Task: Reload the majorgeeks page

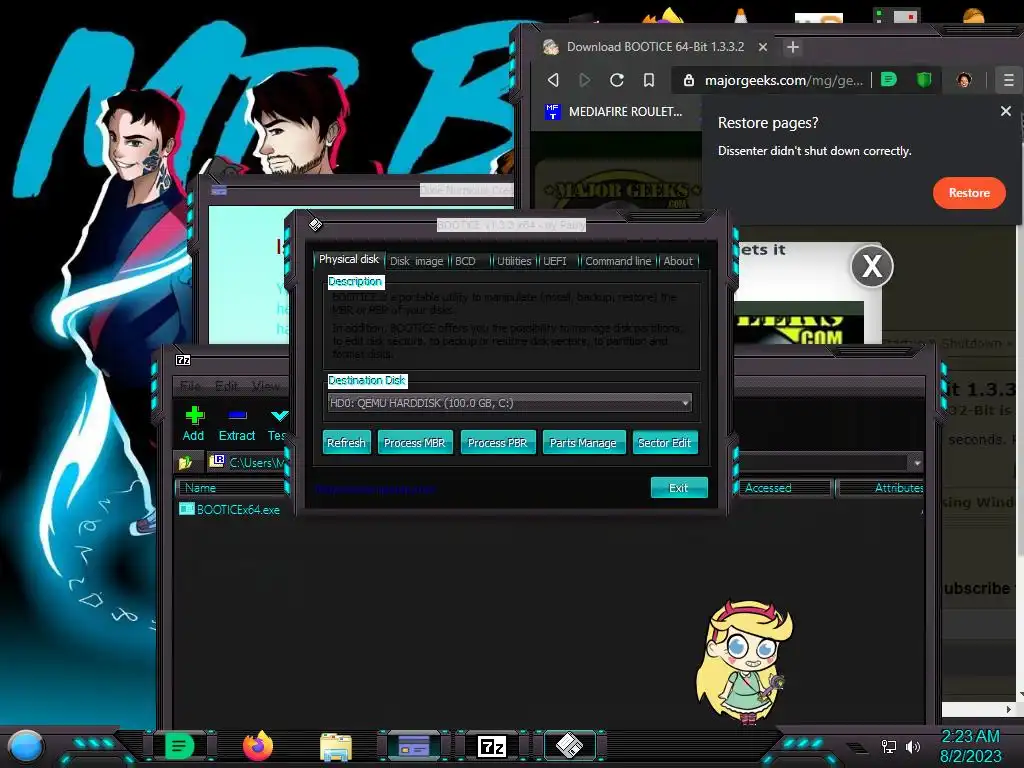Action: (616, 80)
